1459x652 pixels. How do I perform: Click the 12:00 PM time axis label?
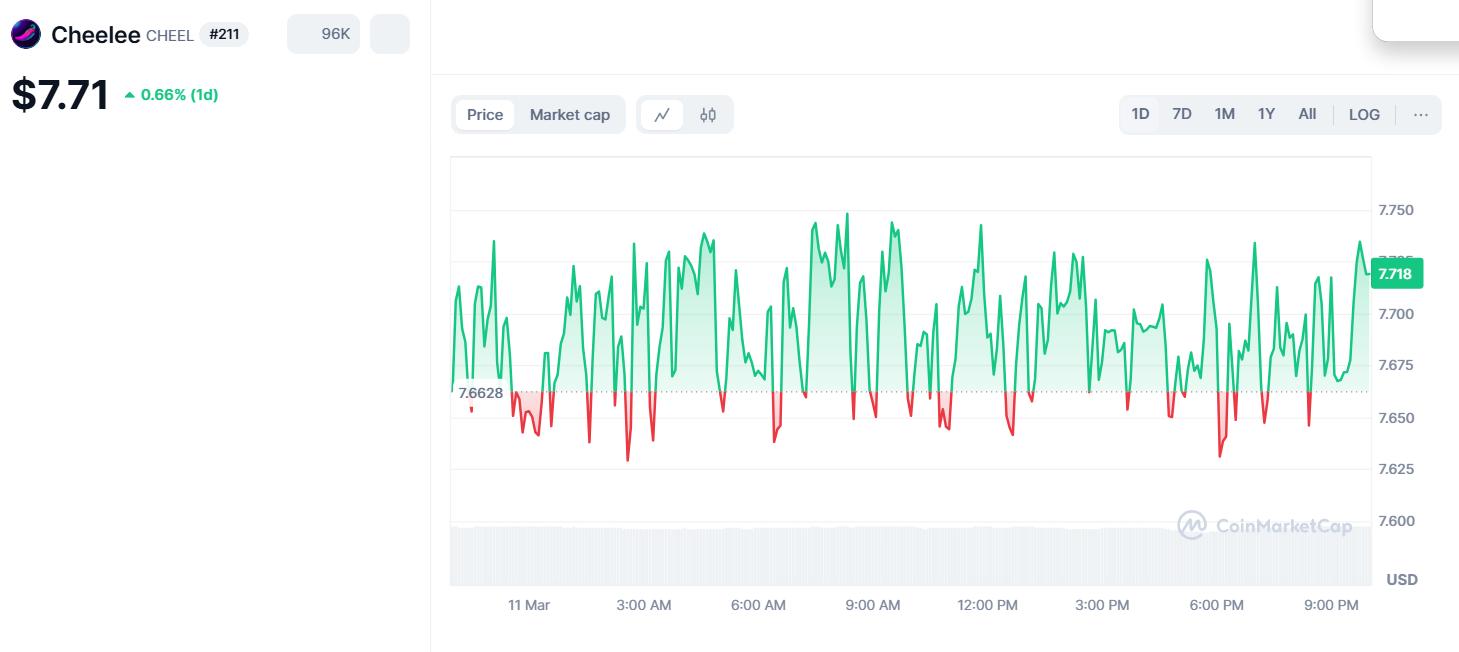[x=988, y=605]
